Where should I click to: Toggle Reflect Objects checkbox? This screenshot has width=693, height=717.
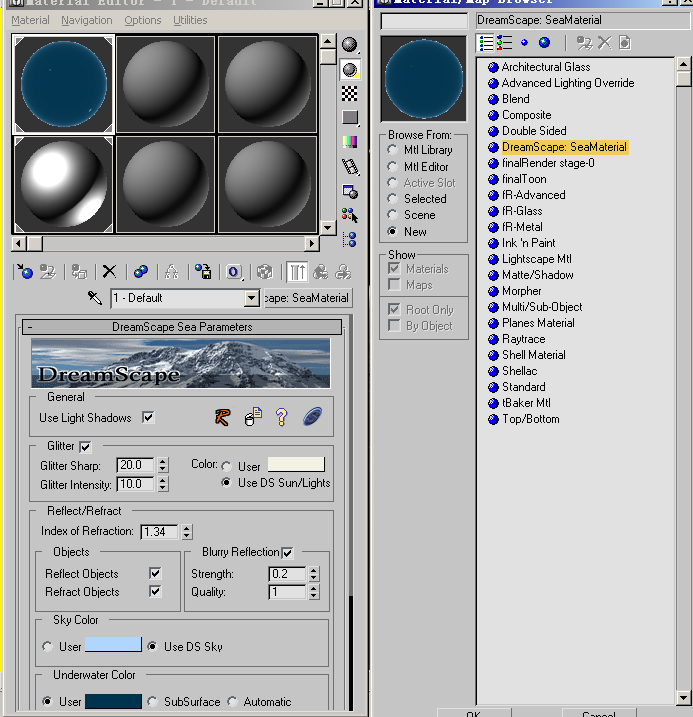[x=155, y=573]
